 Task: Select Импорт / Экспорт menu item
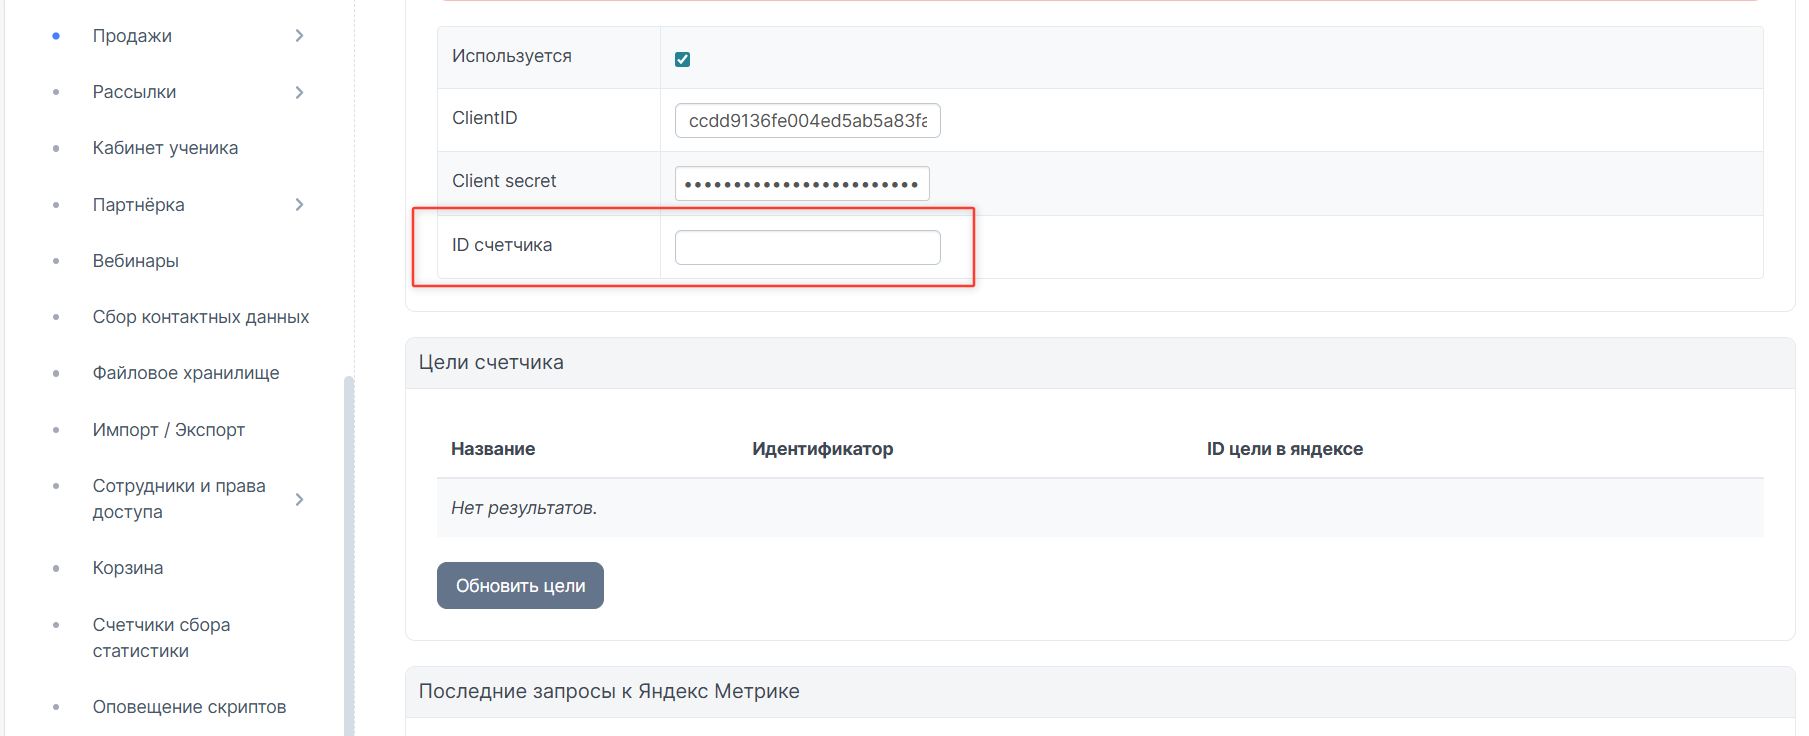[168, 430]
